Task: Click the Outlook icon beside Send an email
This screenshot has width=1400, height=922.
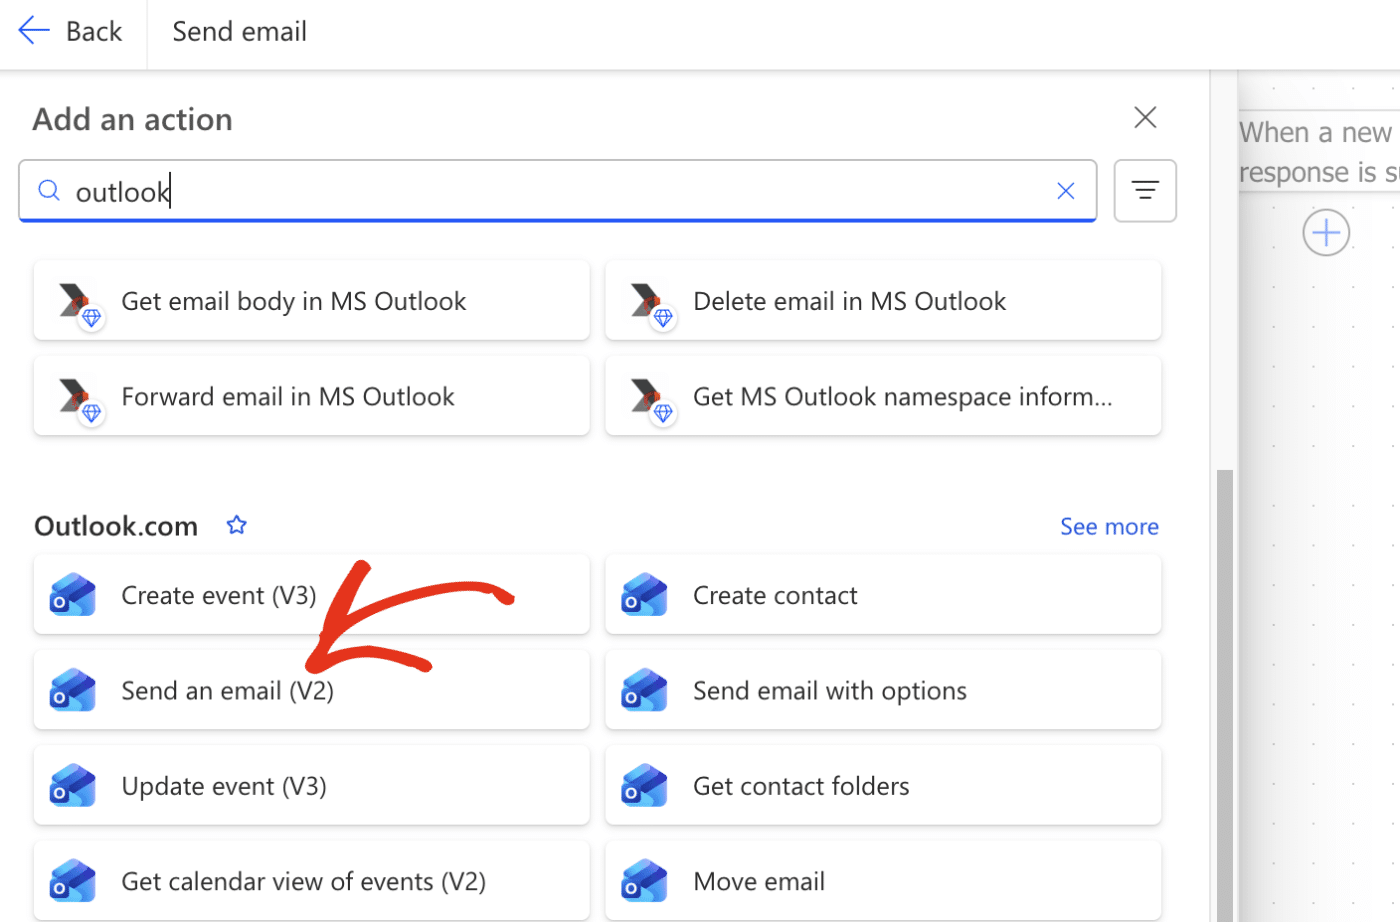Action: (x=73, y=690)
